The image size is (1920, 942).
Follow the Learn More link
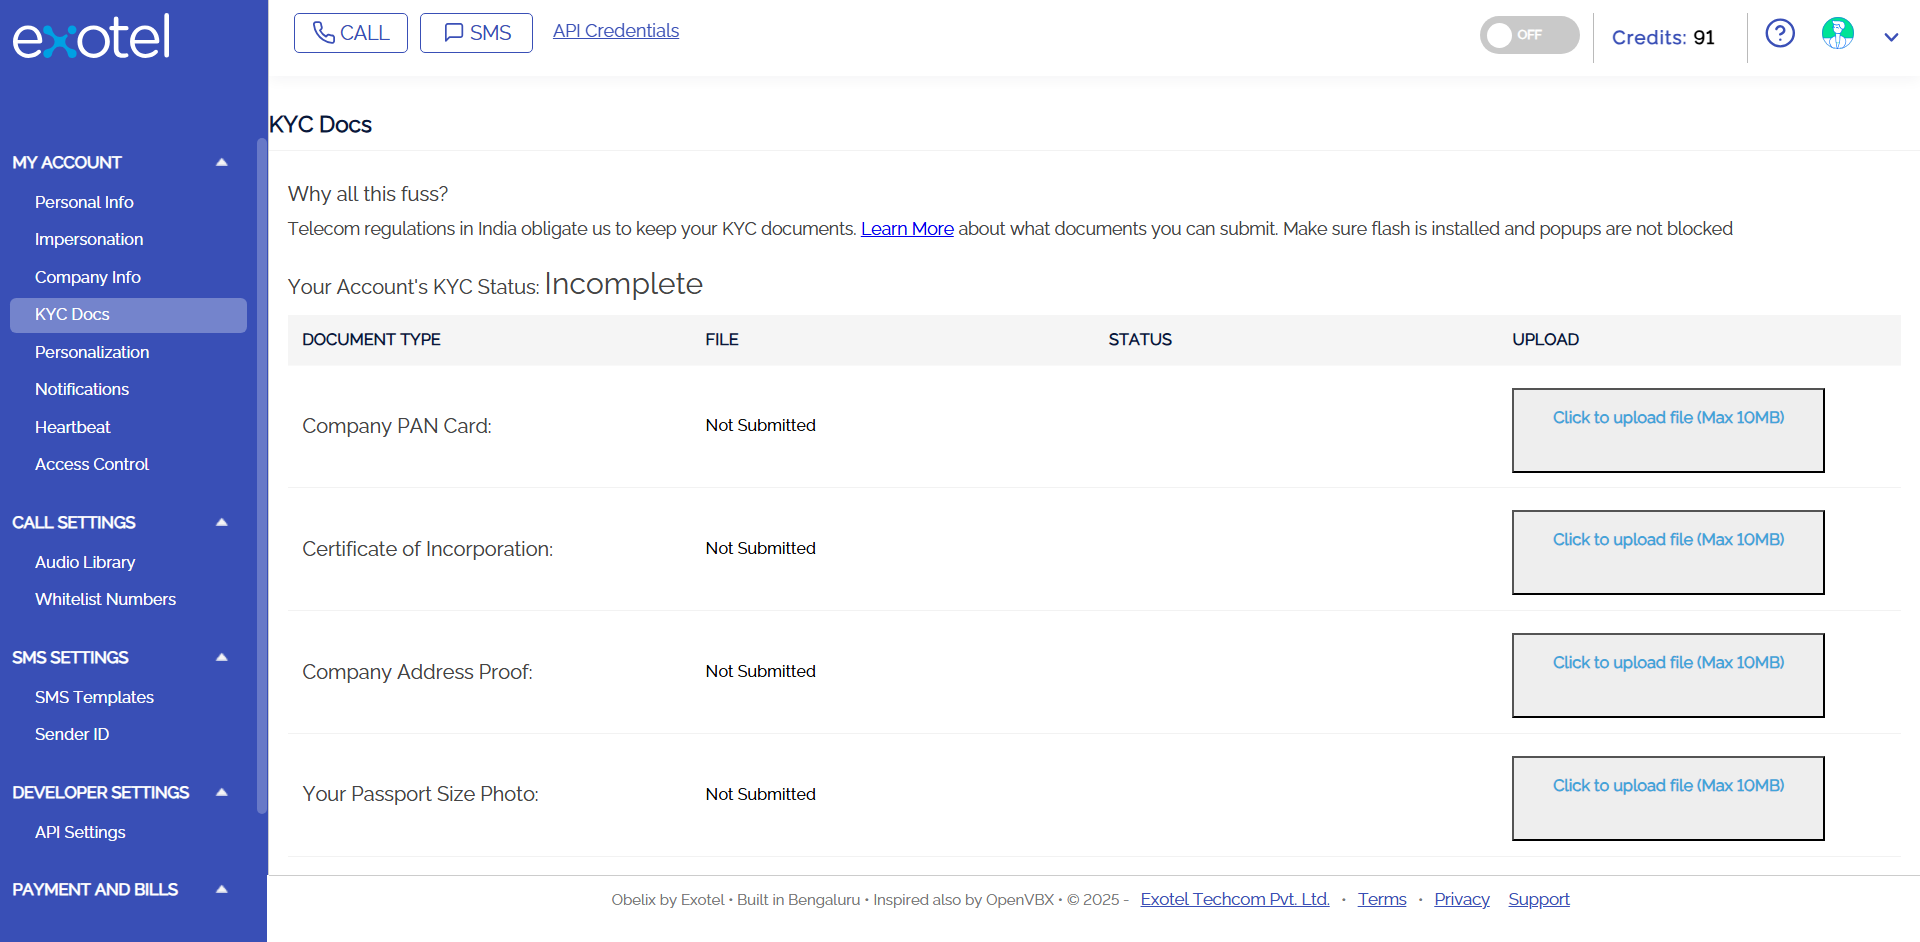pyautogui.click(x=907, y=229)
